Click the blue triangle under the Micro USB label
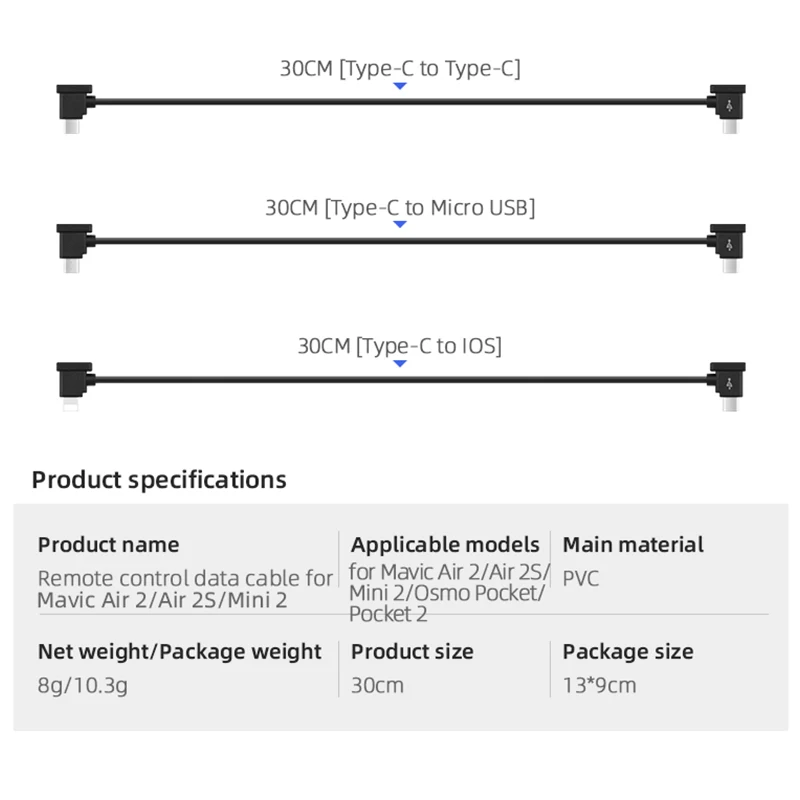The height and width of the screenshot is (800, 800). [x=400, y=225]
